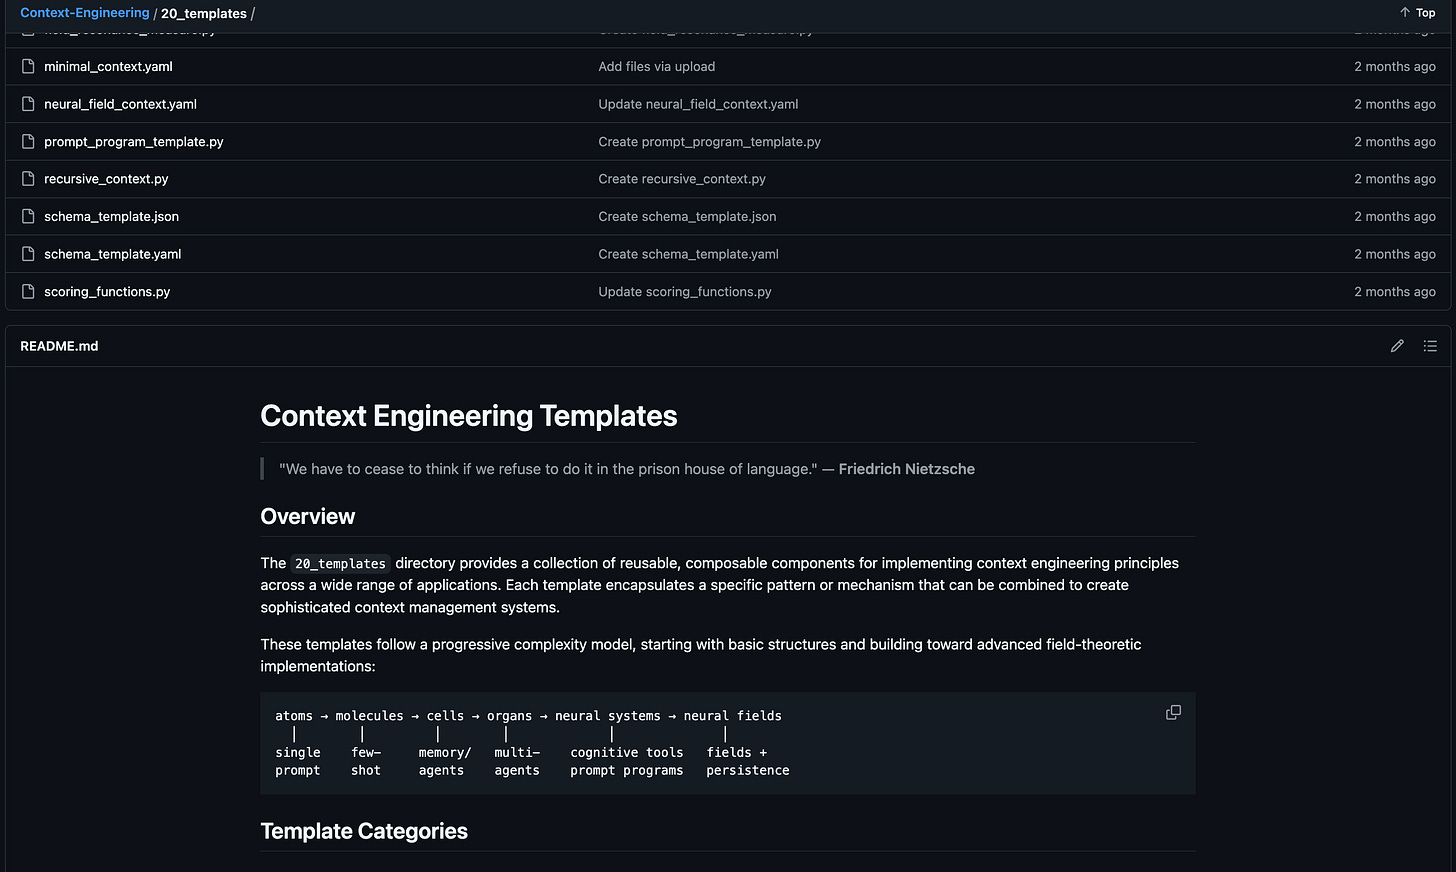Click the file icon beside schema_template.json
The height and width of the screenshot is (872, 1456).
pos(28,216)
